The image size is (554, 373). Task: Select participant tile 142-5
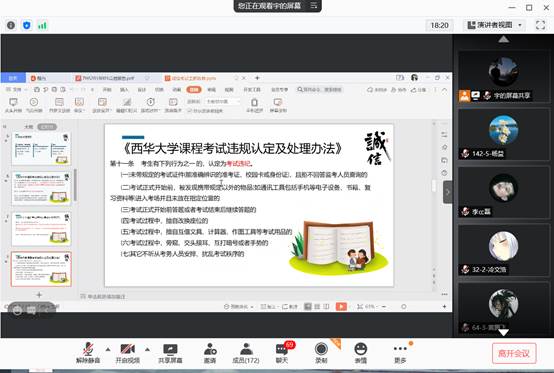click(503, 135)
